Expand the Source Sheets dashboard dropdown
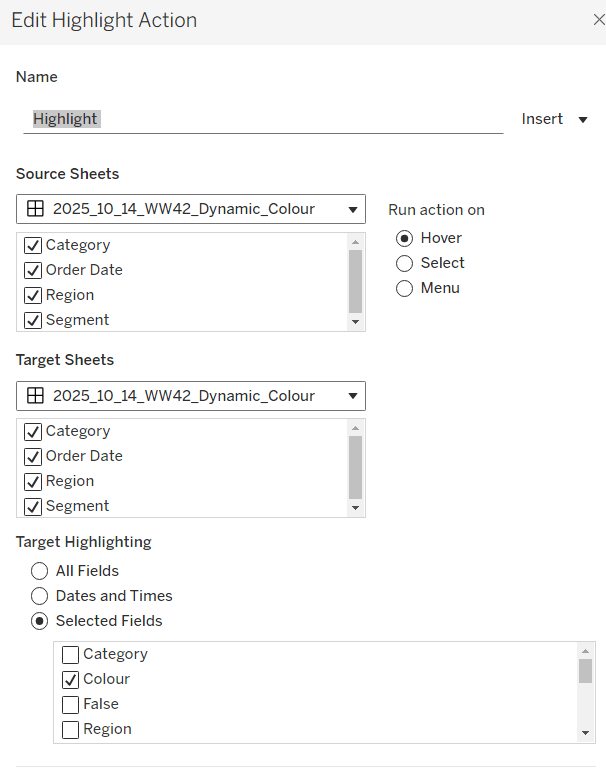 click(352, 210)
